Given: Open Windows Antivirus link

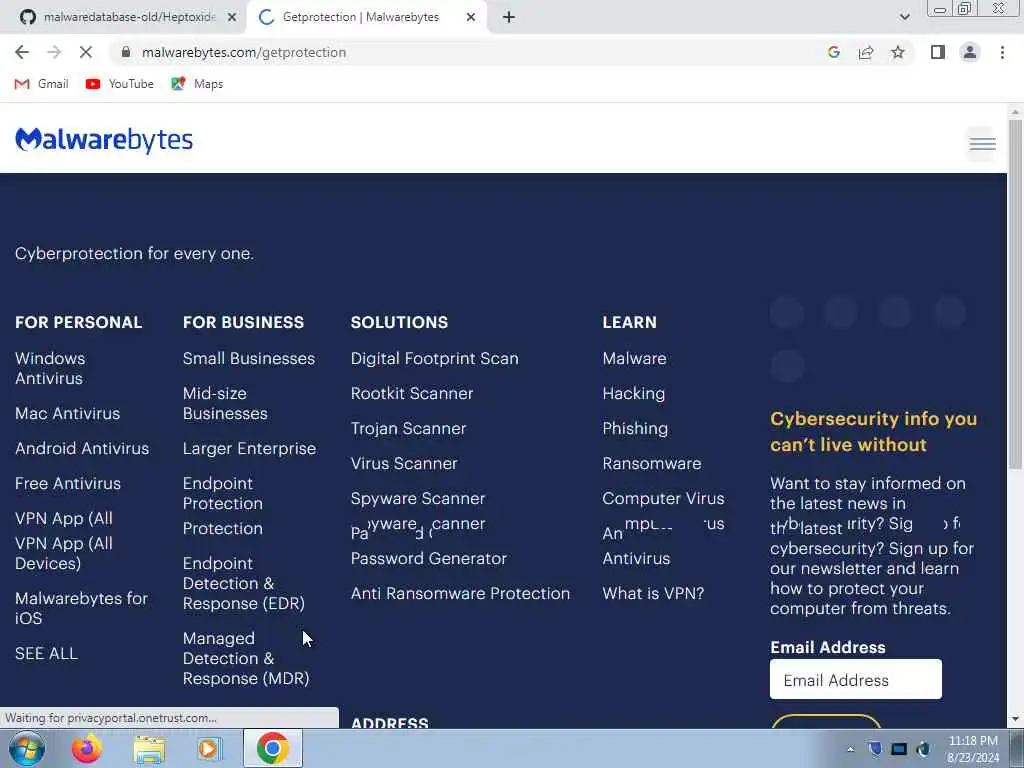Looking at the screenshot, I should tap(50, 368).
